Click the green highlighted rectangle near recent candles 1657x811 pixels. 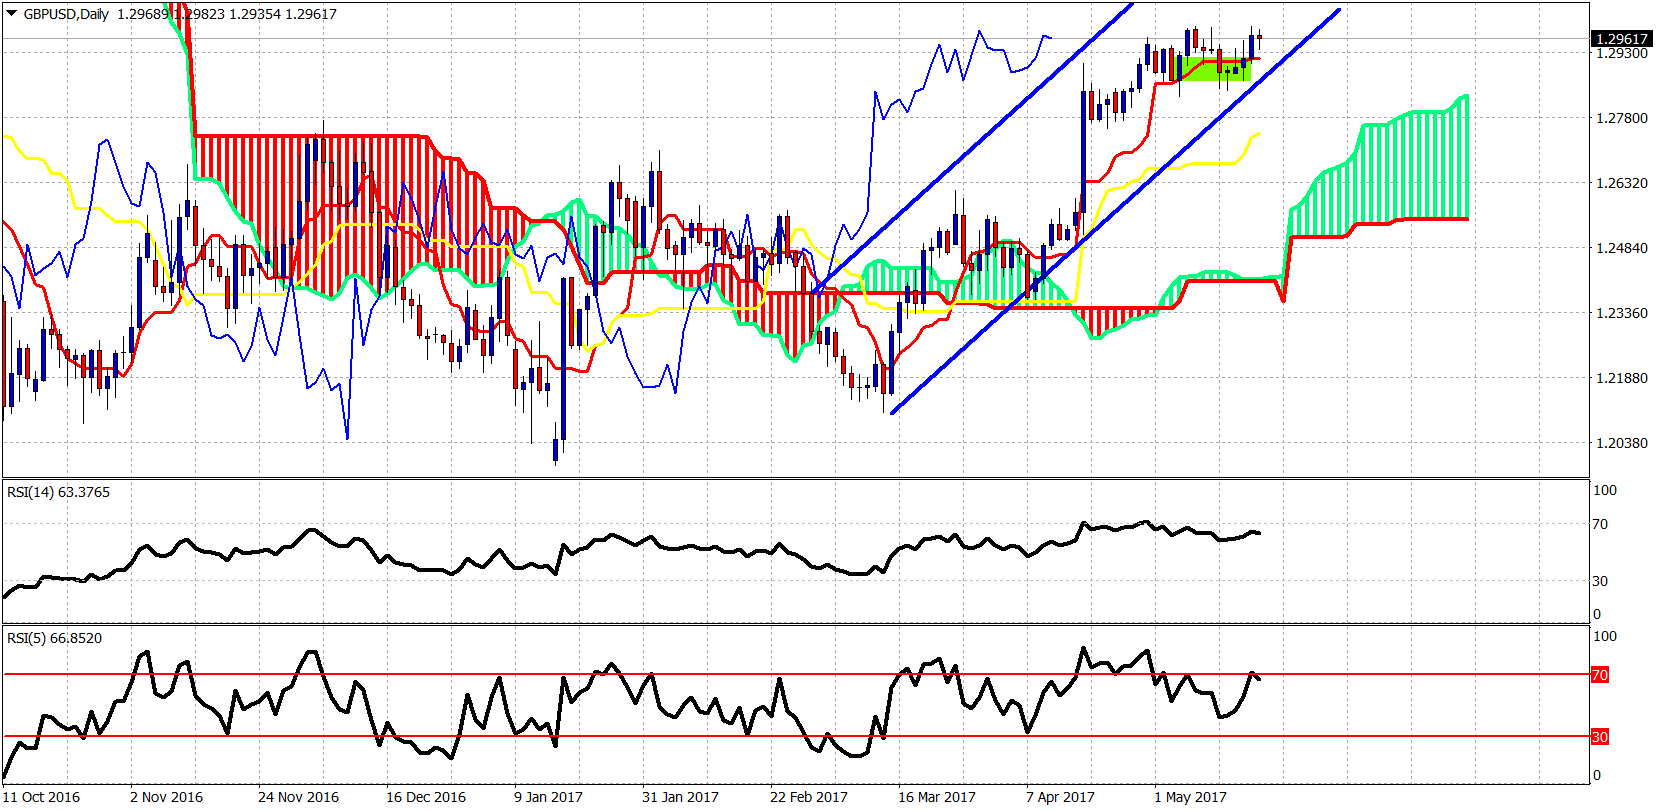[1213, 69]
